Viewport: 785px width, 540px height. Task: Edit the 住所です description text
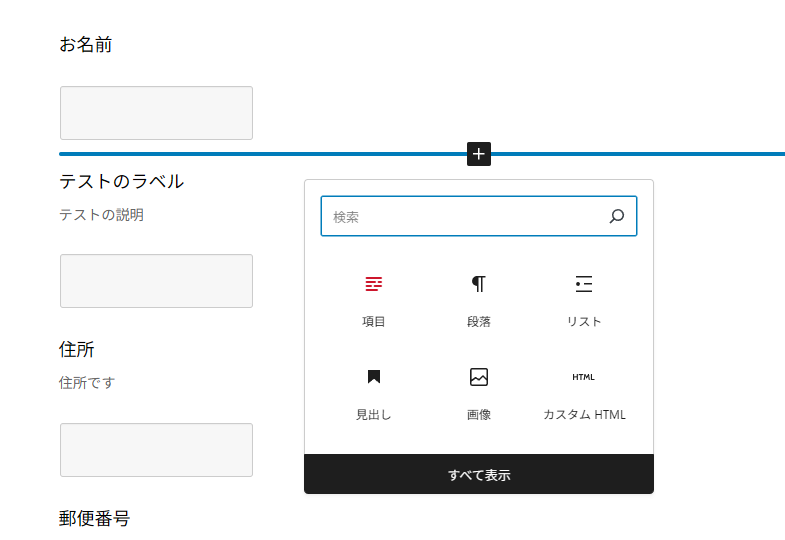tap(87, 383)
